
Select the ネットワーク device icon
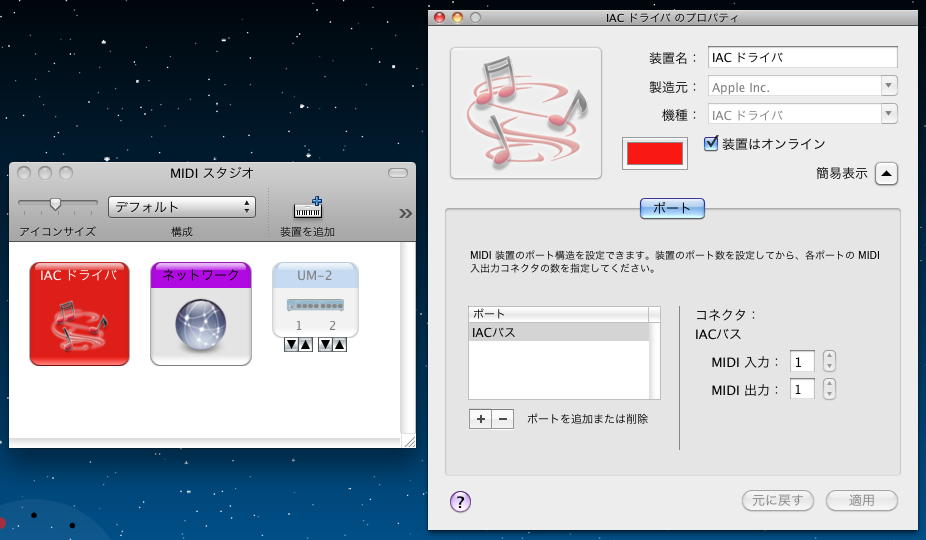pyautogui.click(x=201, y=314)
